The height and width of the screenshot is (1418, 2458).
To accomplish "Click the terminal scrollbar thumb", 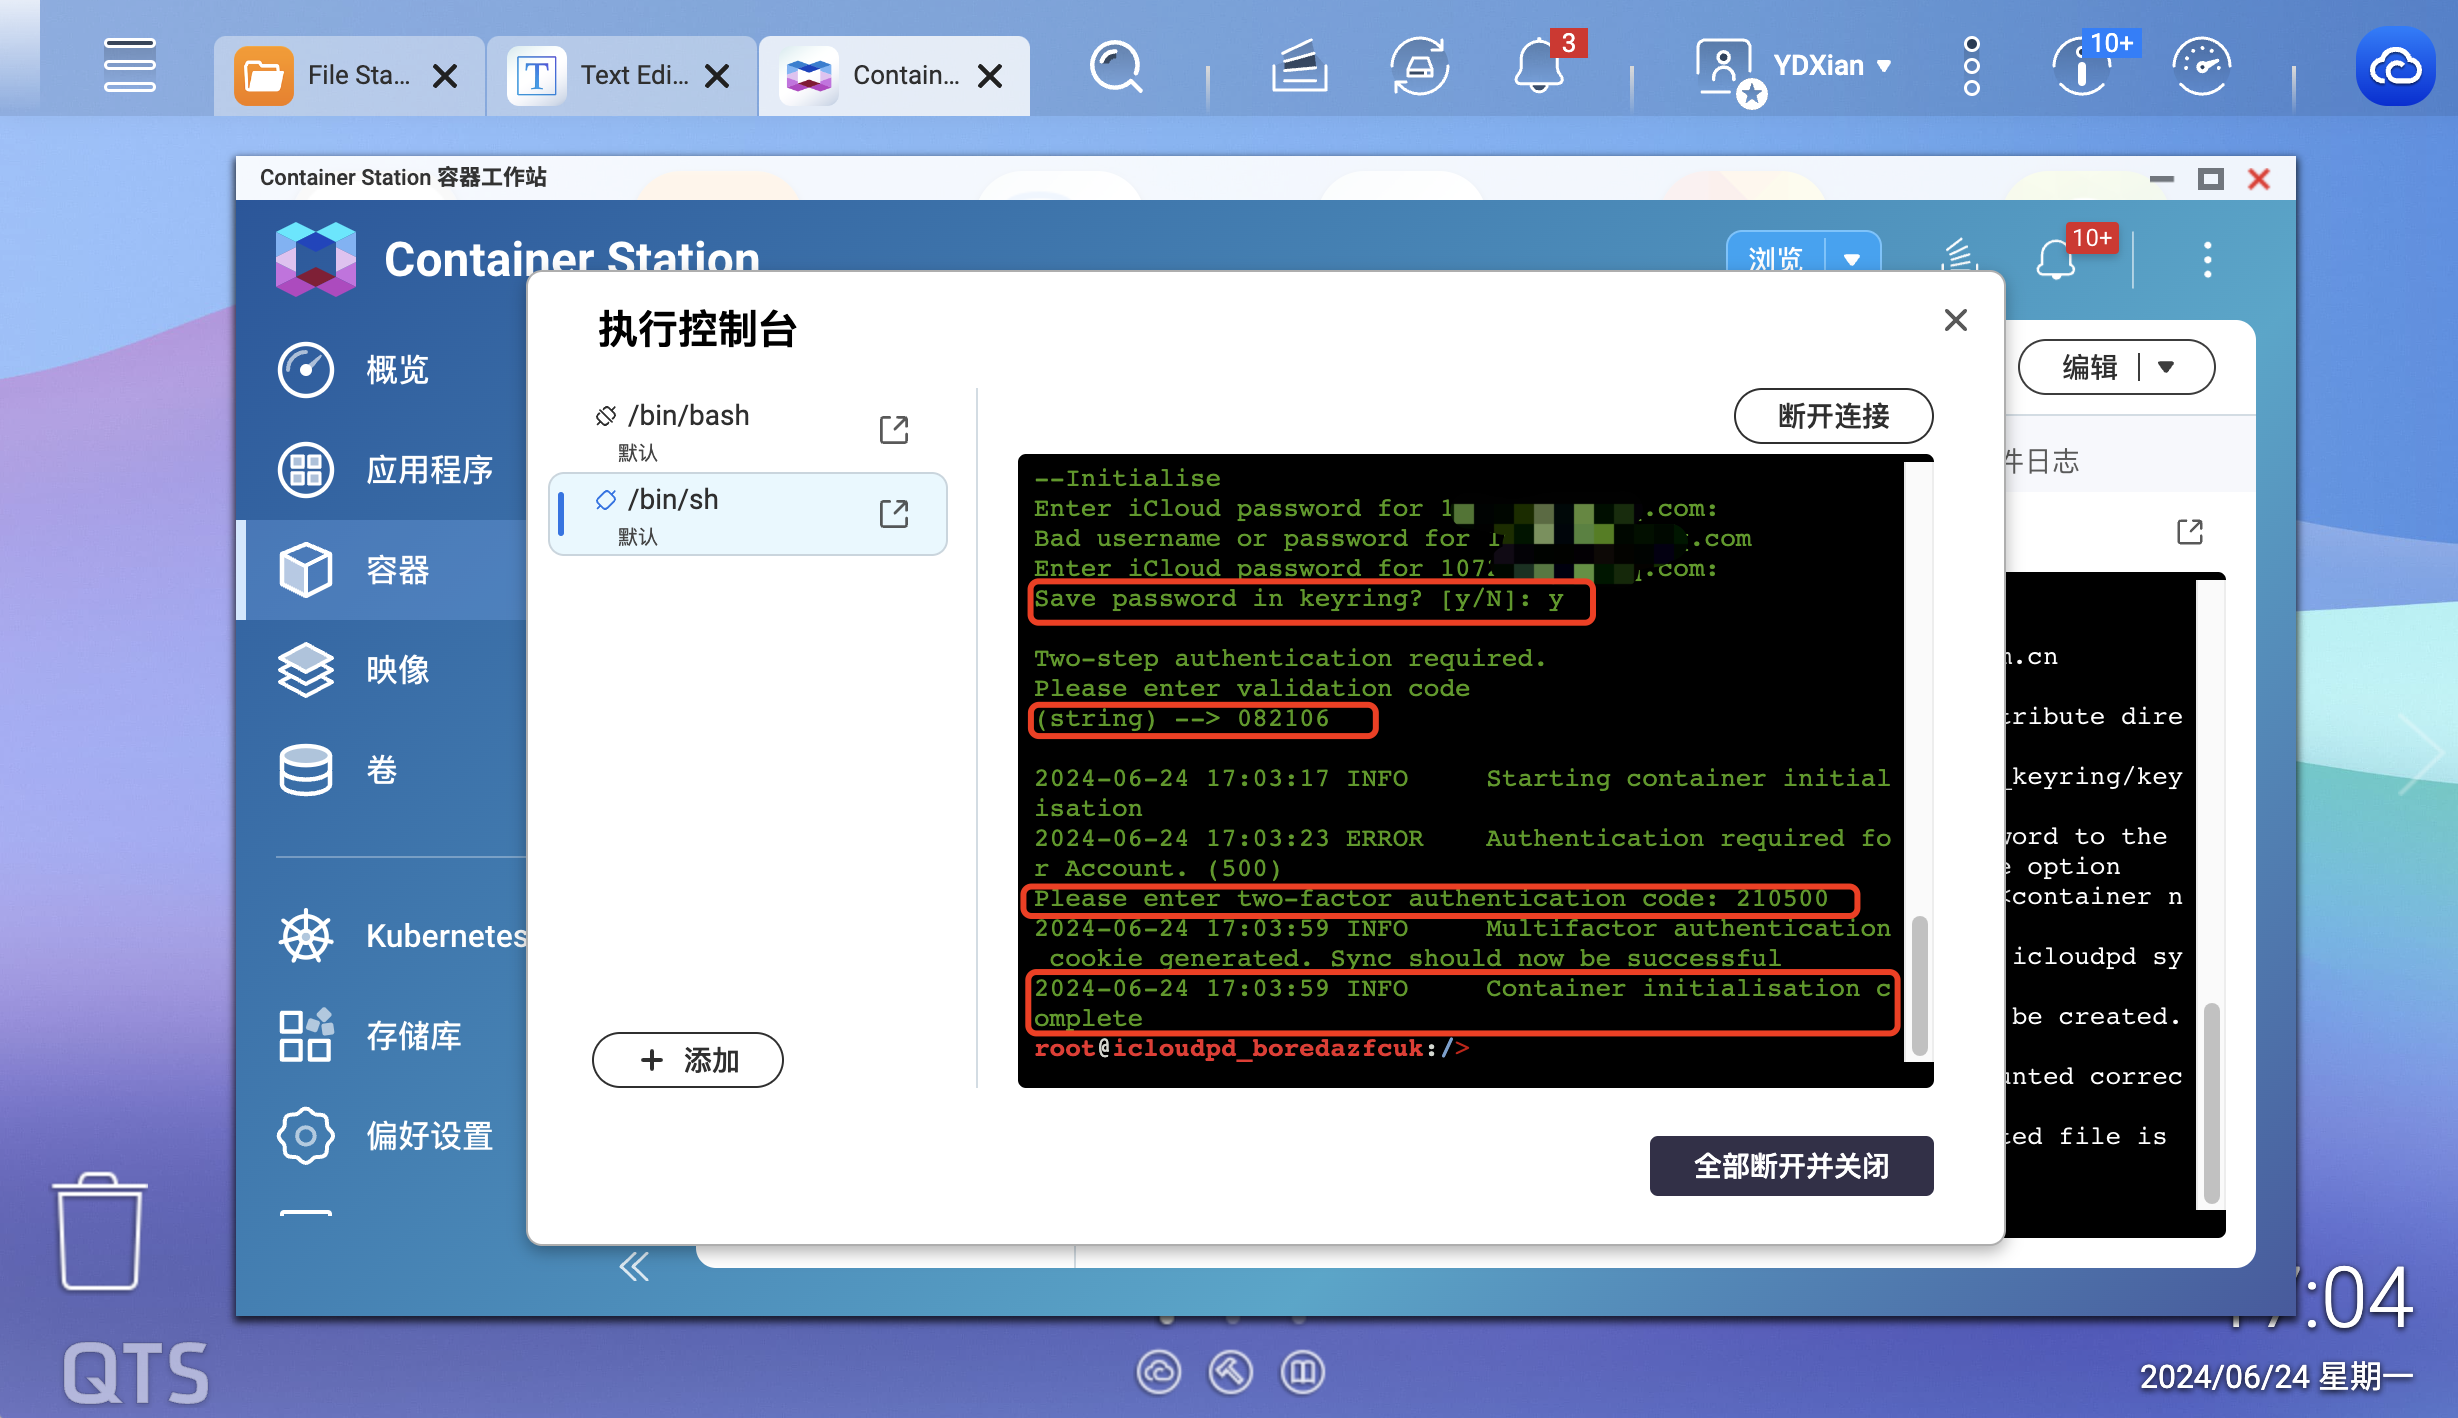I will click(x=1919, y=986).
